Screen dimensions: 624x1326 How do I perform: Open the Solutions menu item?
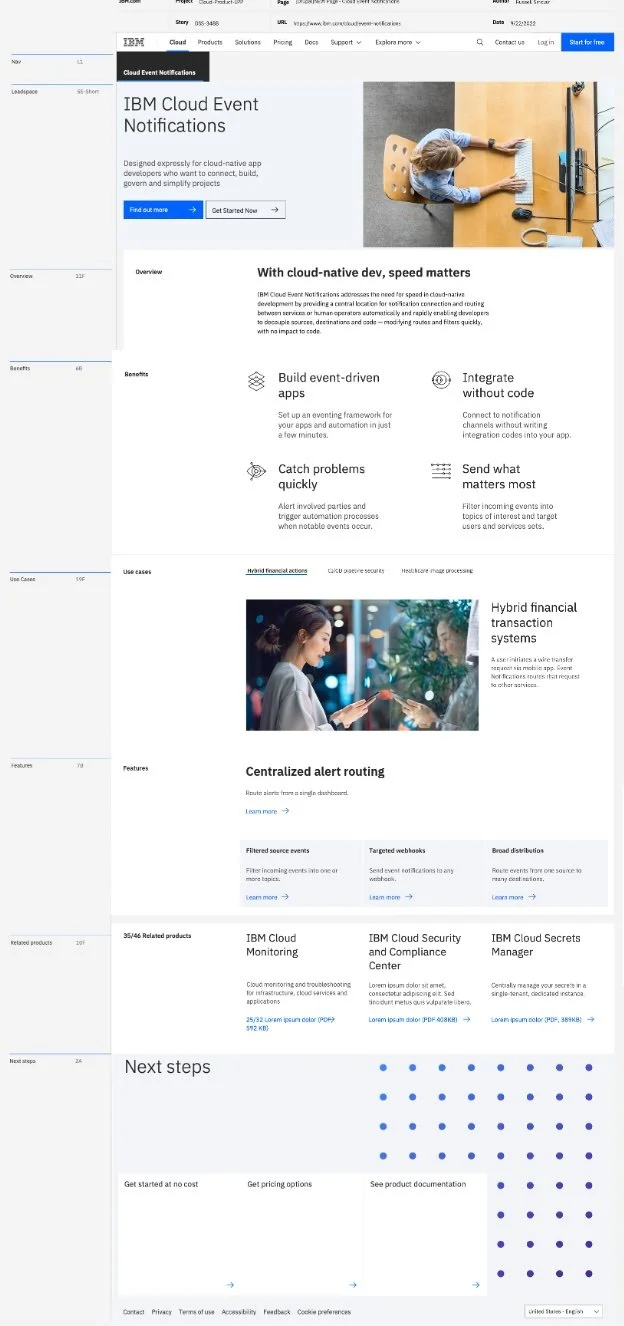tap(248, 42)
